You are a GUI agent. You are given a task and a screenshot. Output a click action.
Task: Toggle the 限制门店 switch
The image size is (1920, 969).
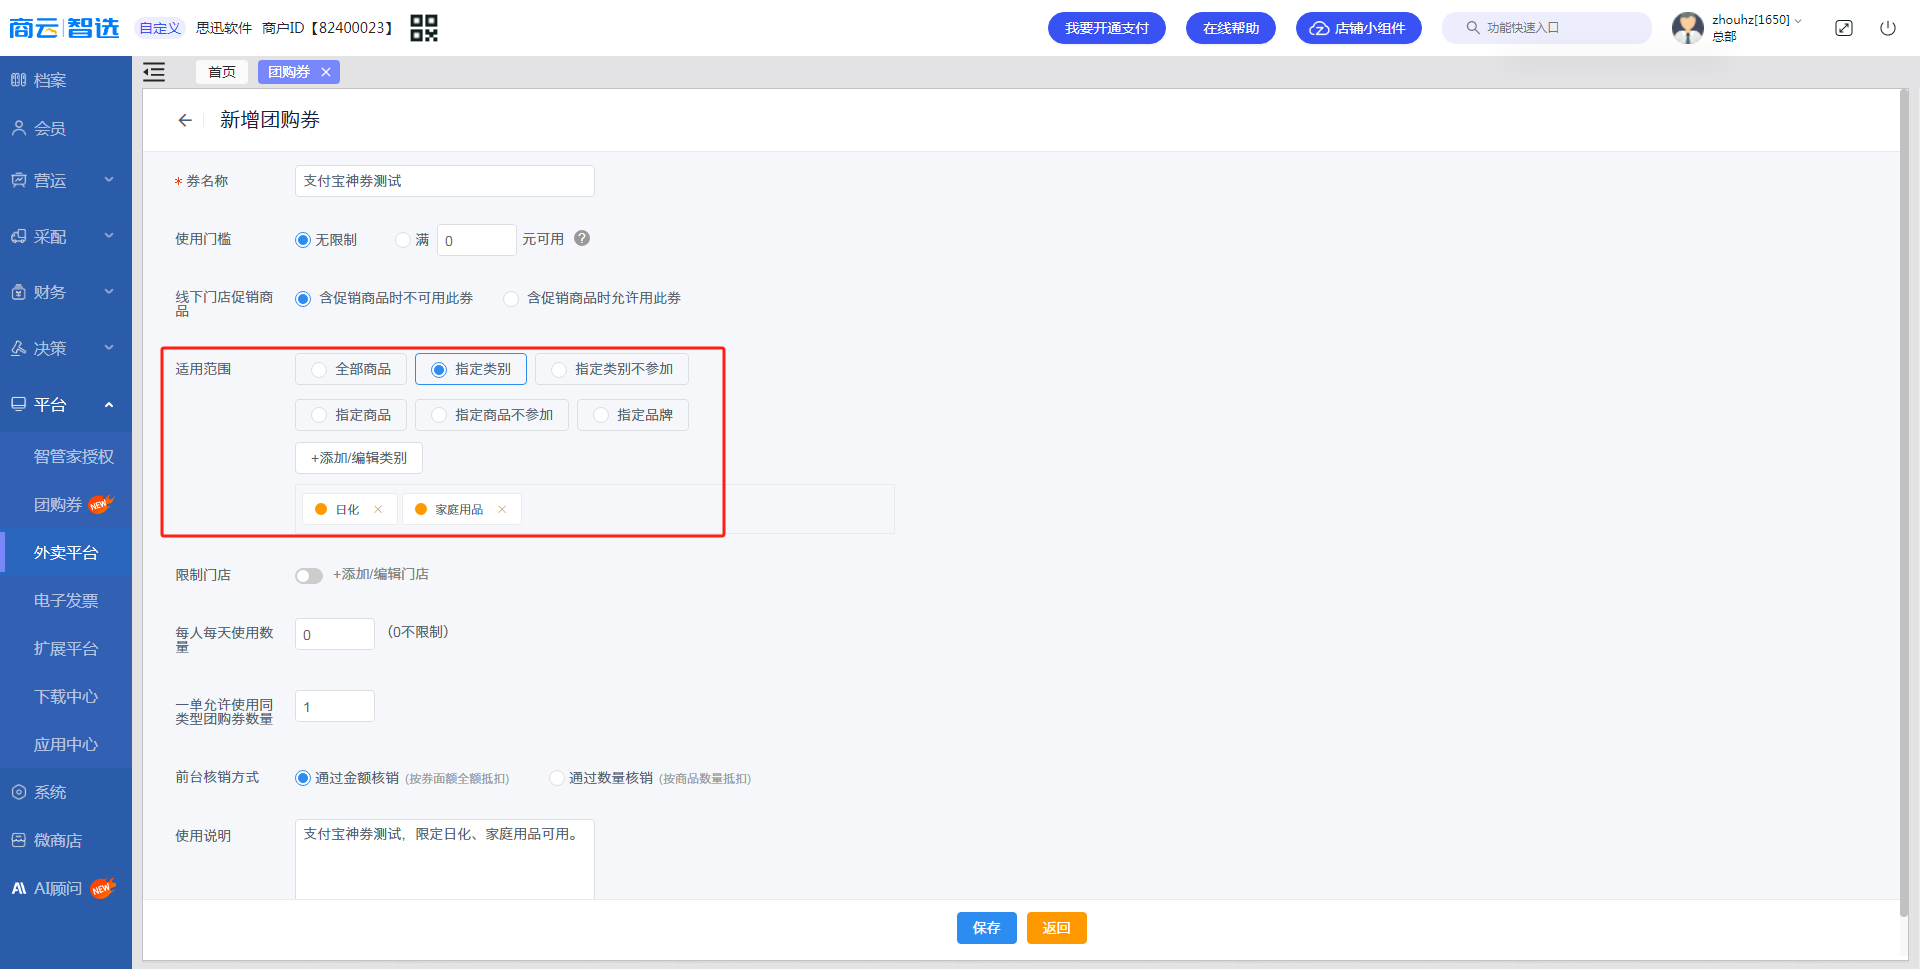click(309, 575)
